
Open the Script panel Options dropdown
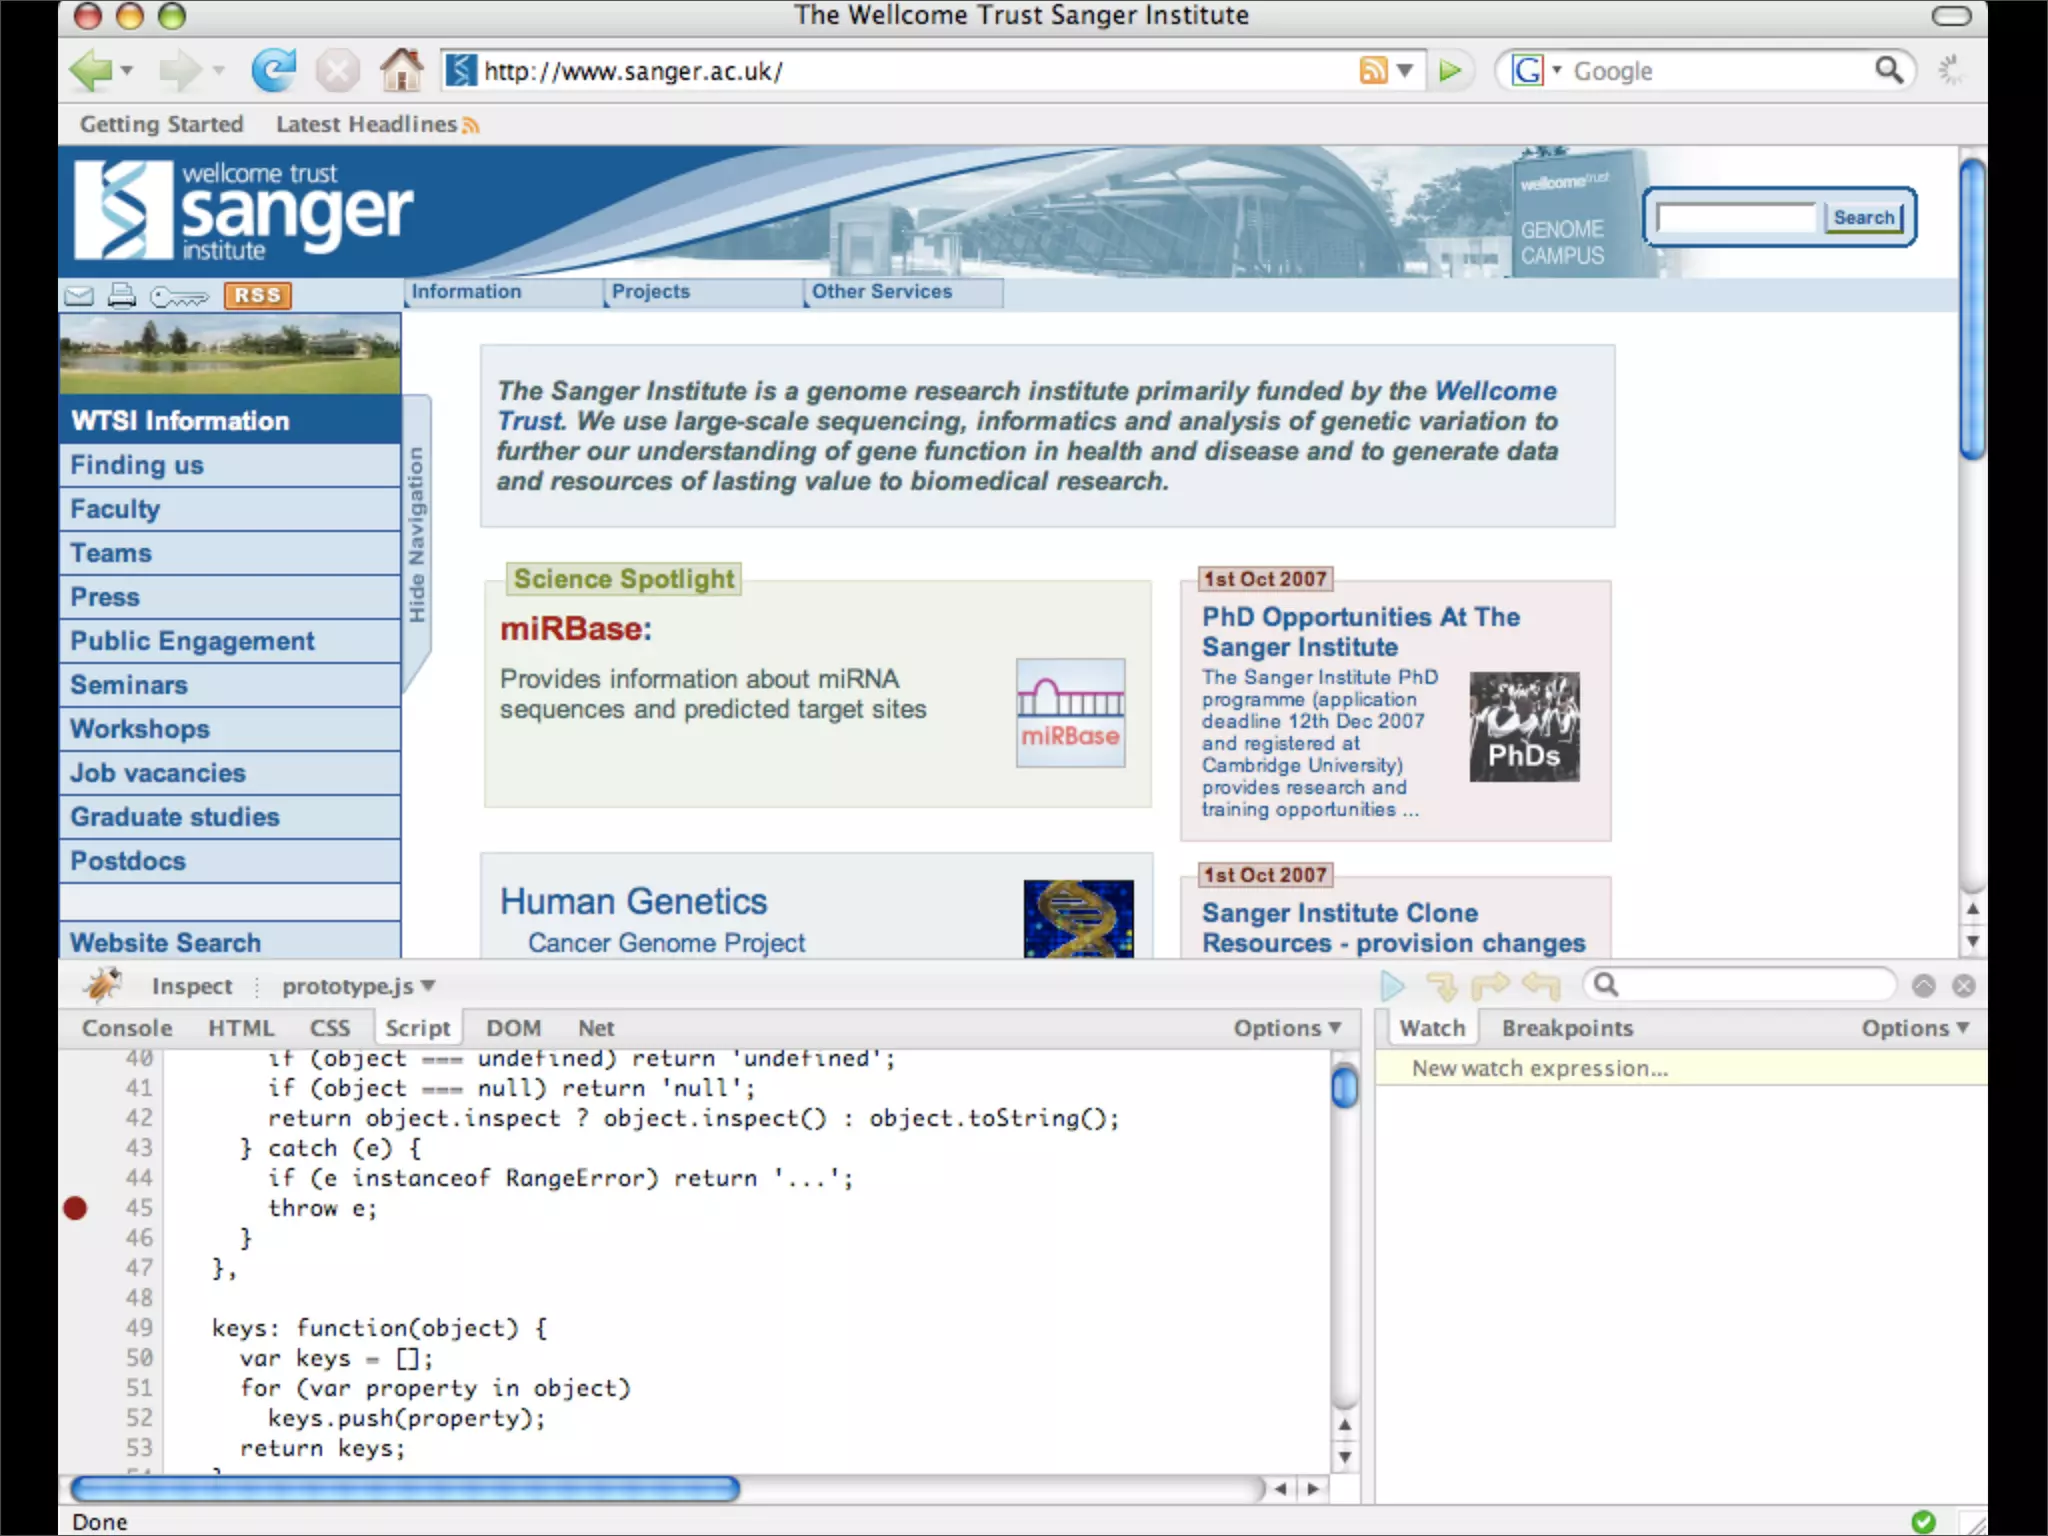click(1287, 1028)
